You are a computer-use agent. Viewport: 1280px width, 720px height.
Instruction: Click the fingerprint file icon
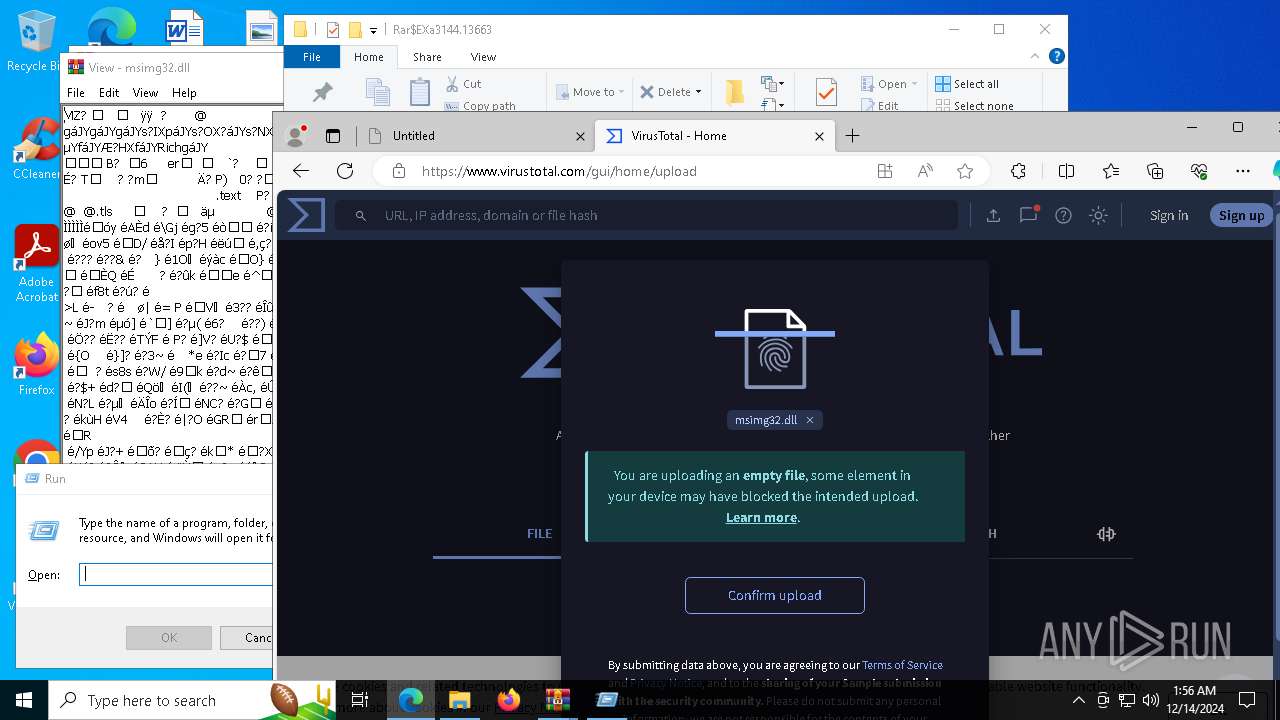775,349
